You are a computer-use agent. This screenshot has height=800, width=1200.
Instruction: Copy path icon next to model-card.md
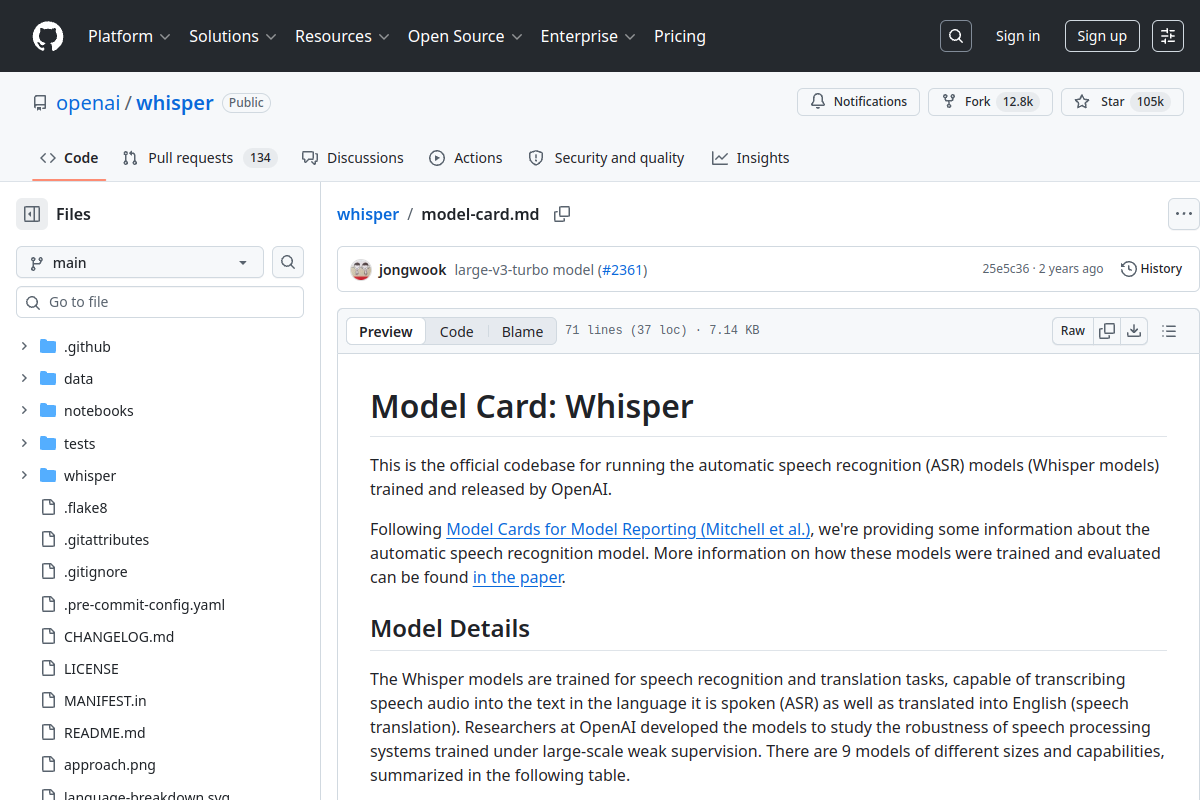click(x=562, y=214)
